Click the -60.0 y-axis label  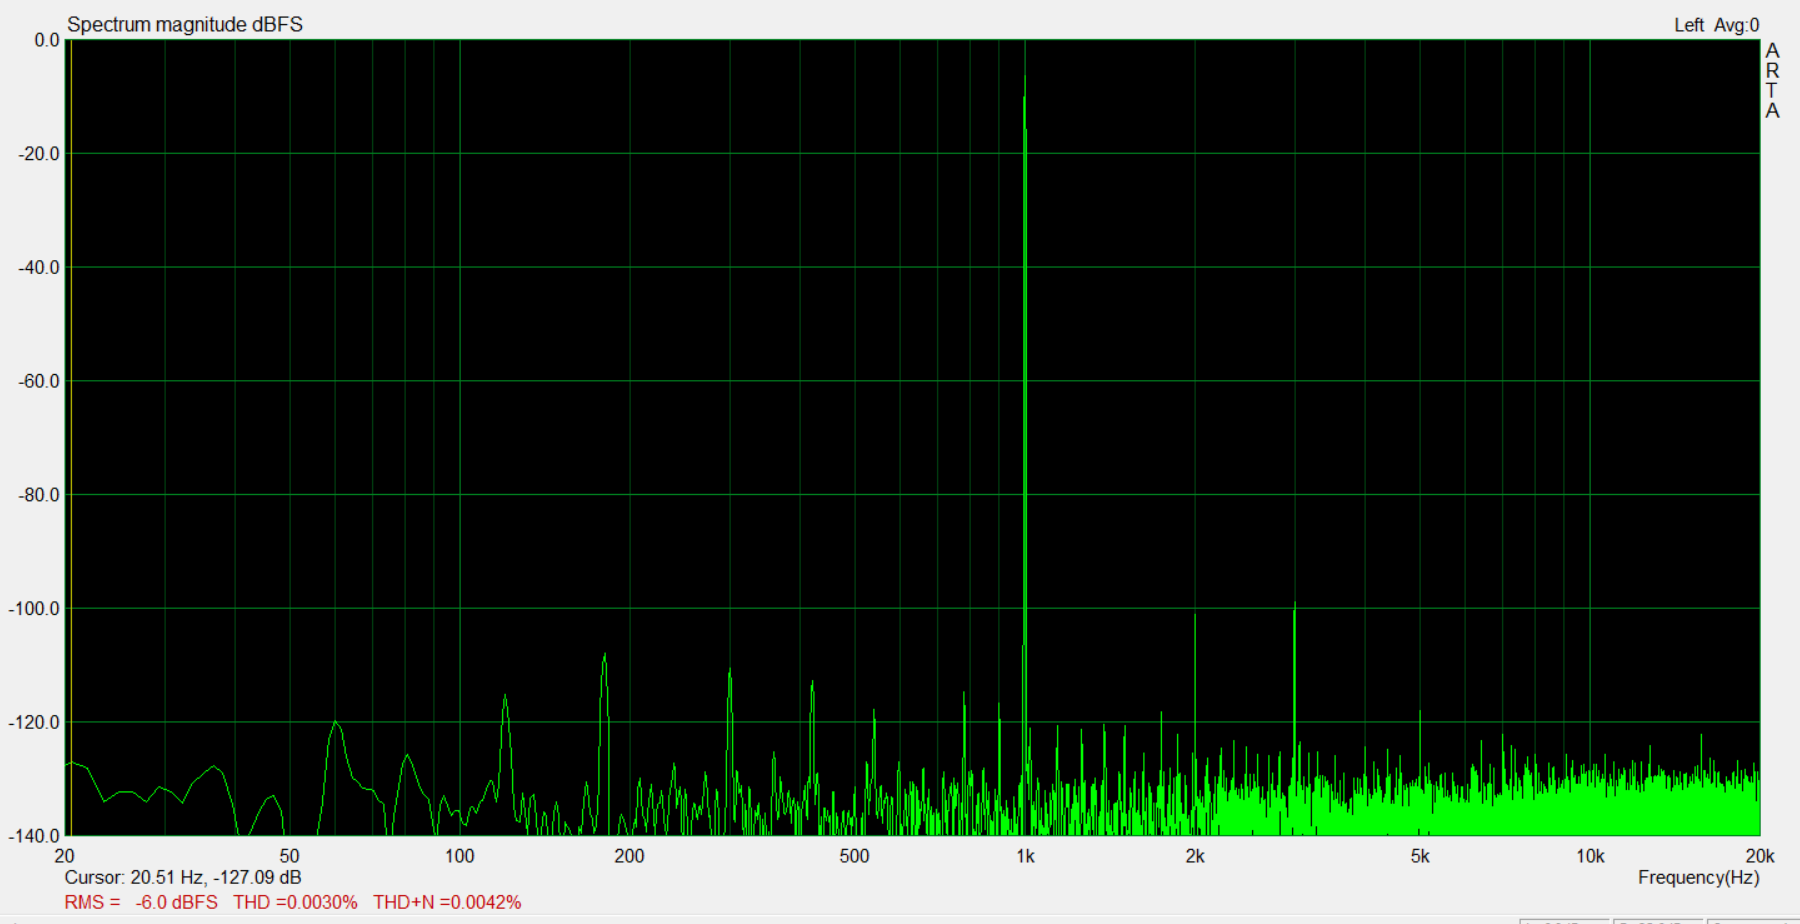(39, 381)
